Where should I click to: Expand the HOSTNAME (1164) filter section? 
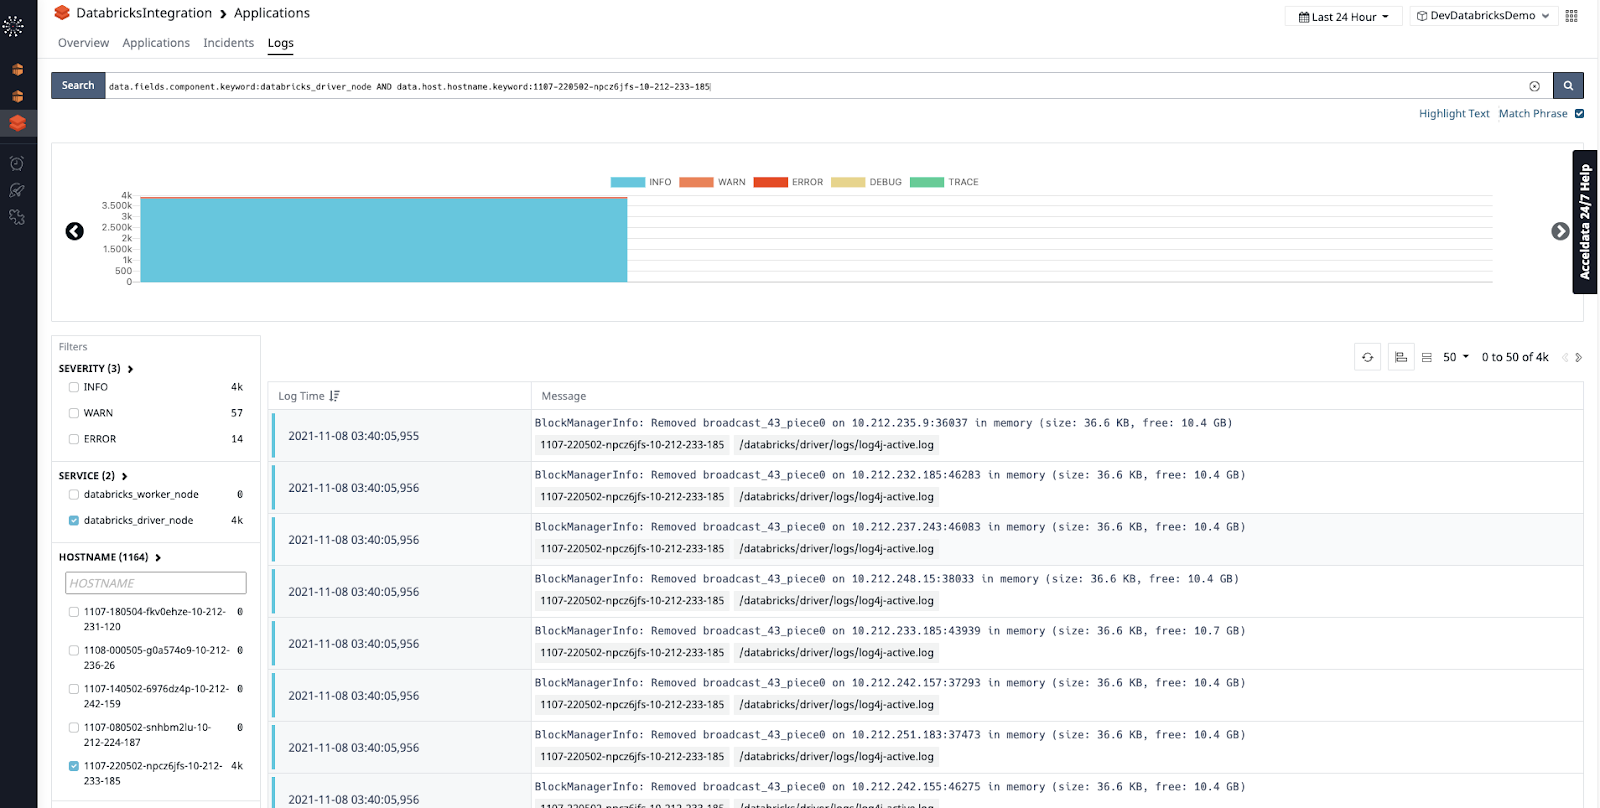(x=110, y=557)
